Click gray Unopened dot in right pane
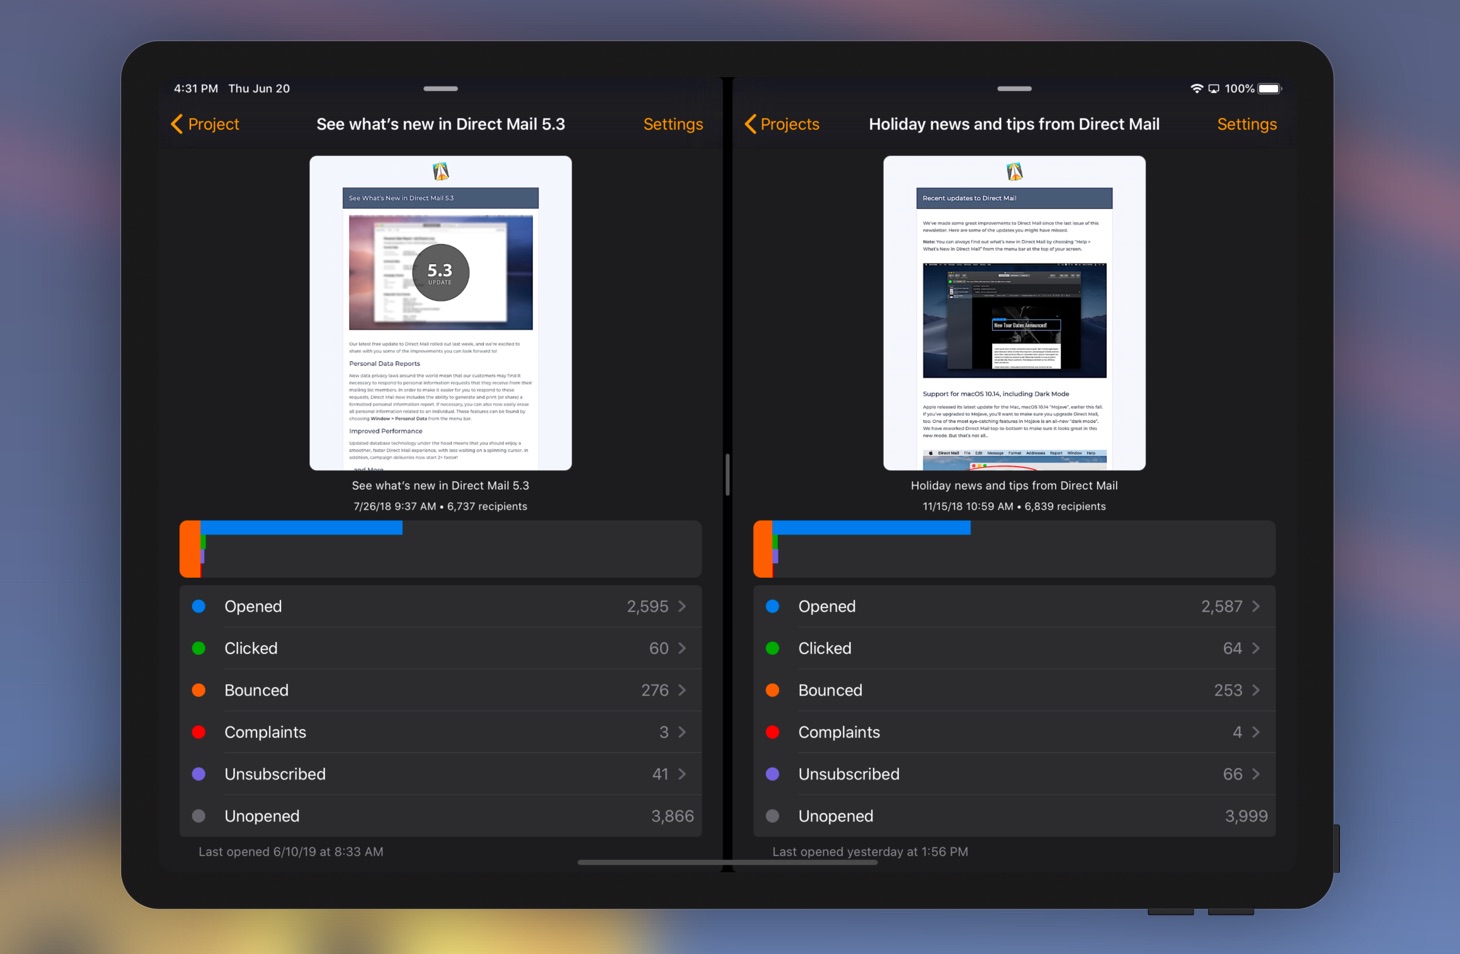The height and width of the screenshot is (954, 1460). coord(773,816)
